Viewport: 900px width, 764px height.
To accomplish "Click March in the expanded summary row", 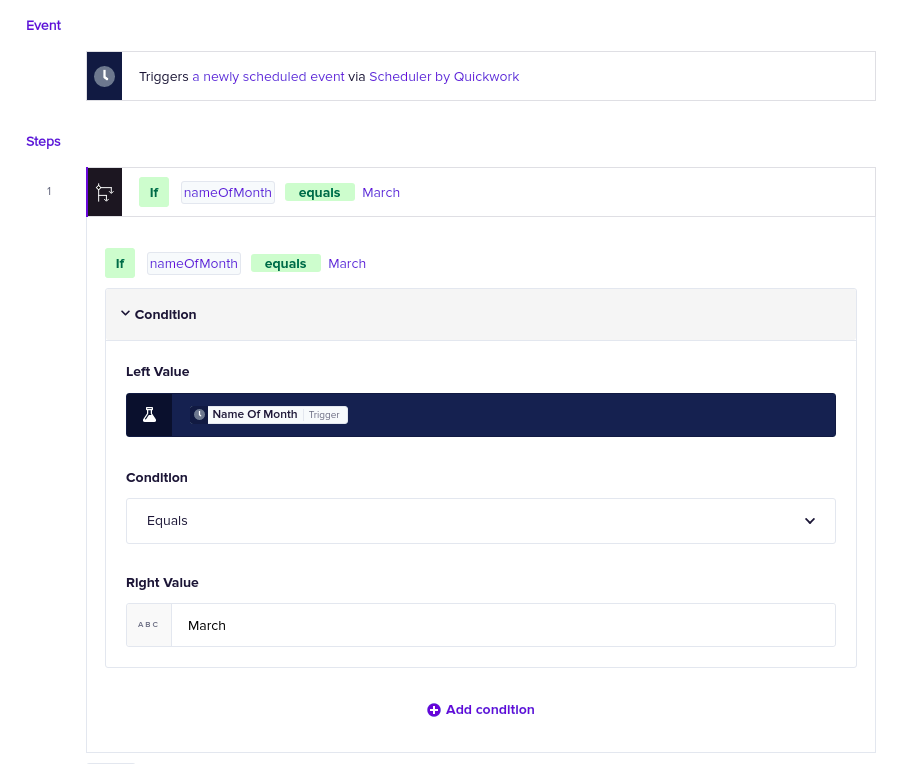I will (x=347, y=263).
